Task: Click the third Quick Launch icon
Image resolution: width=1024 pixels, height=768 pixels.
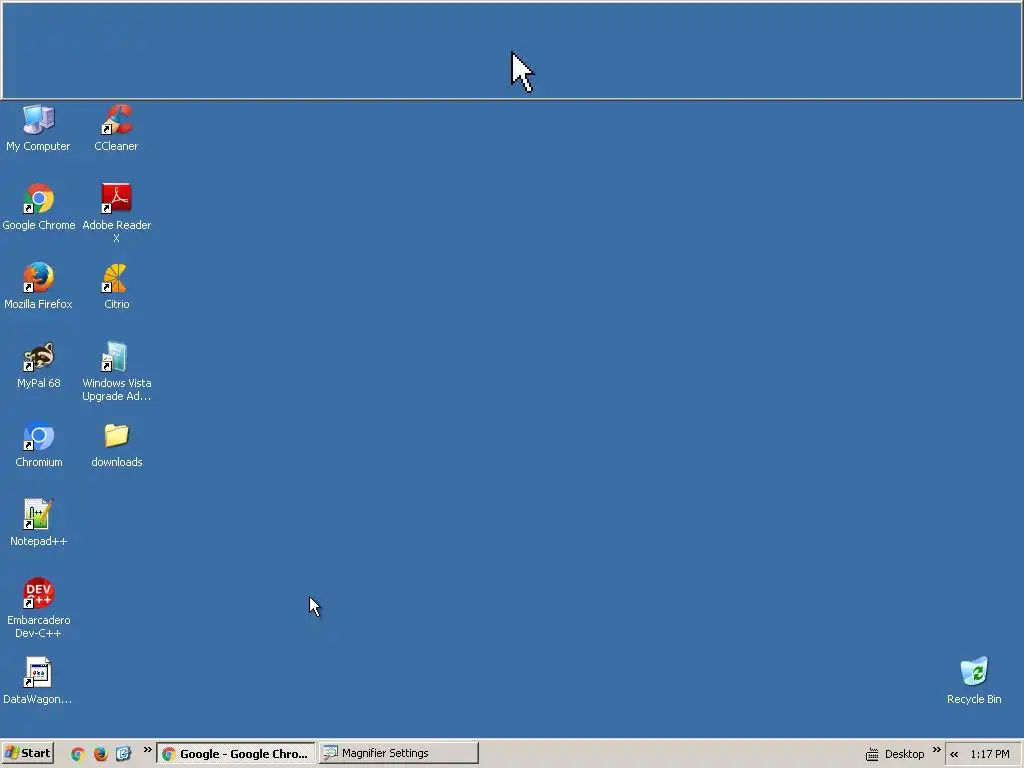Action: [123, 754]
